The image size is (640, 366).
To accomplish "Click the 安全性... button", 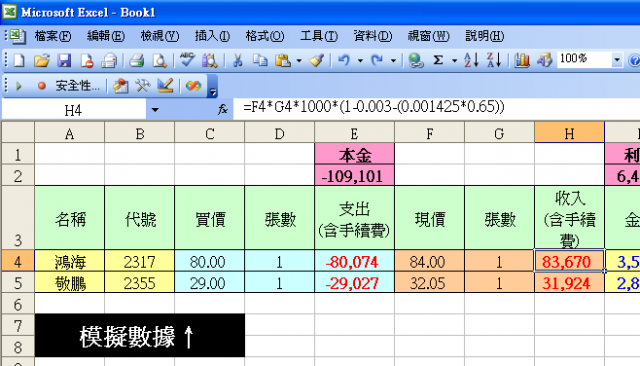I will 78,86.
